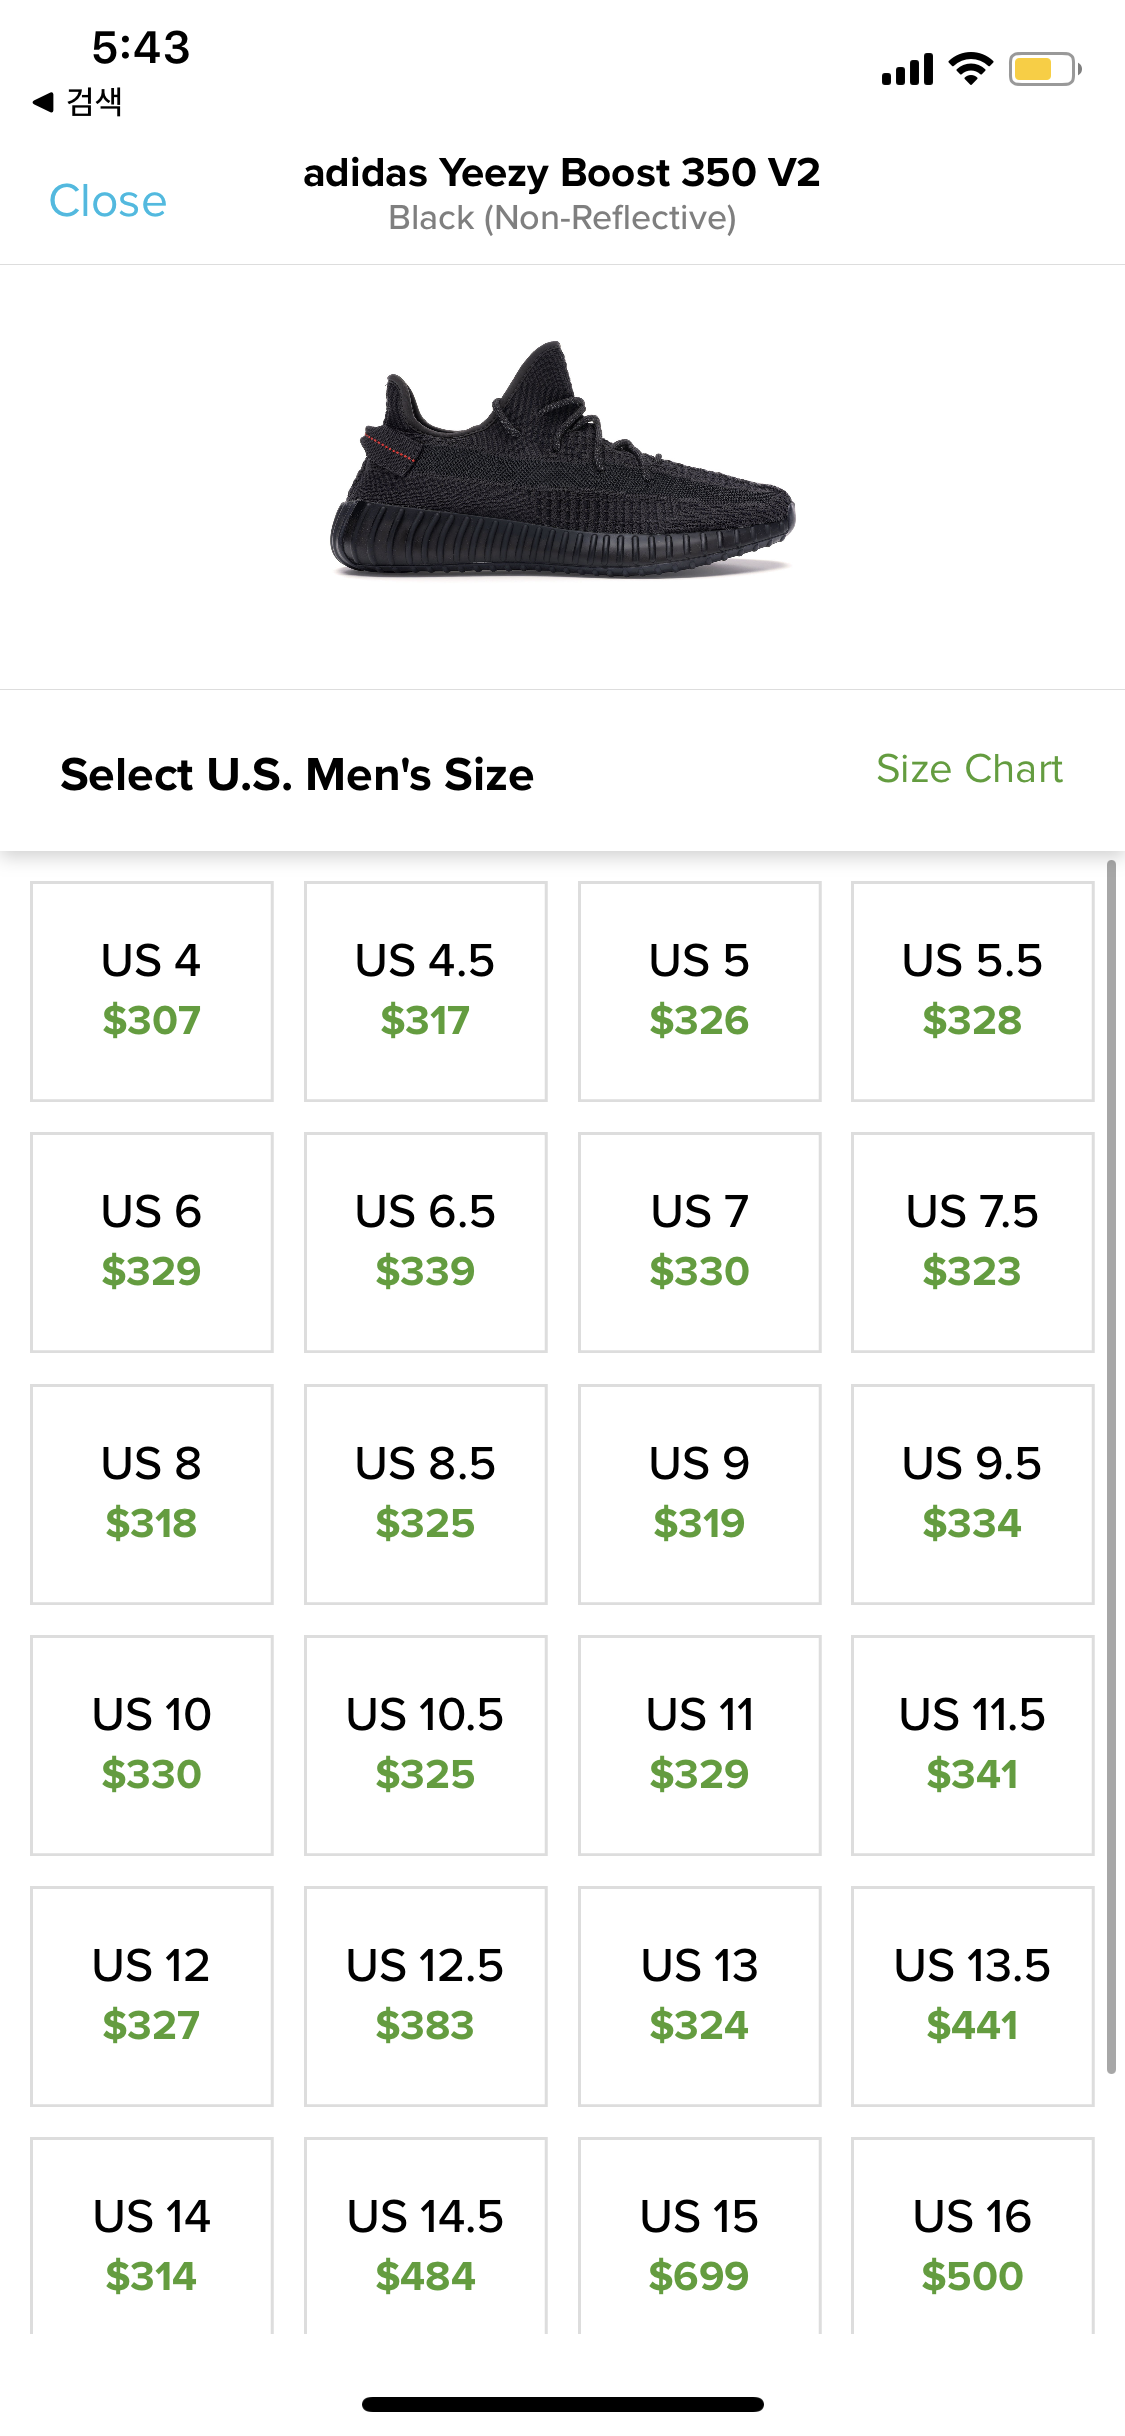Click the vertical scrollbar on size list
Viewport: 1125px width, 2436px height.
[1111, 1467]
